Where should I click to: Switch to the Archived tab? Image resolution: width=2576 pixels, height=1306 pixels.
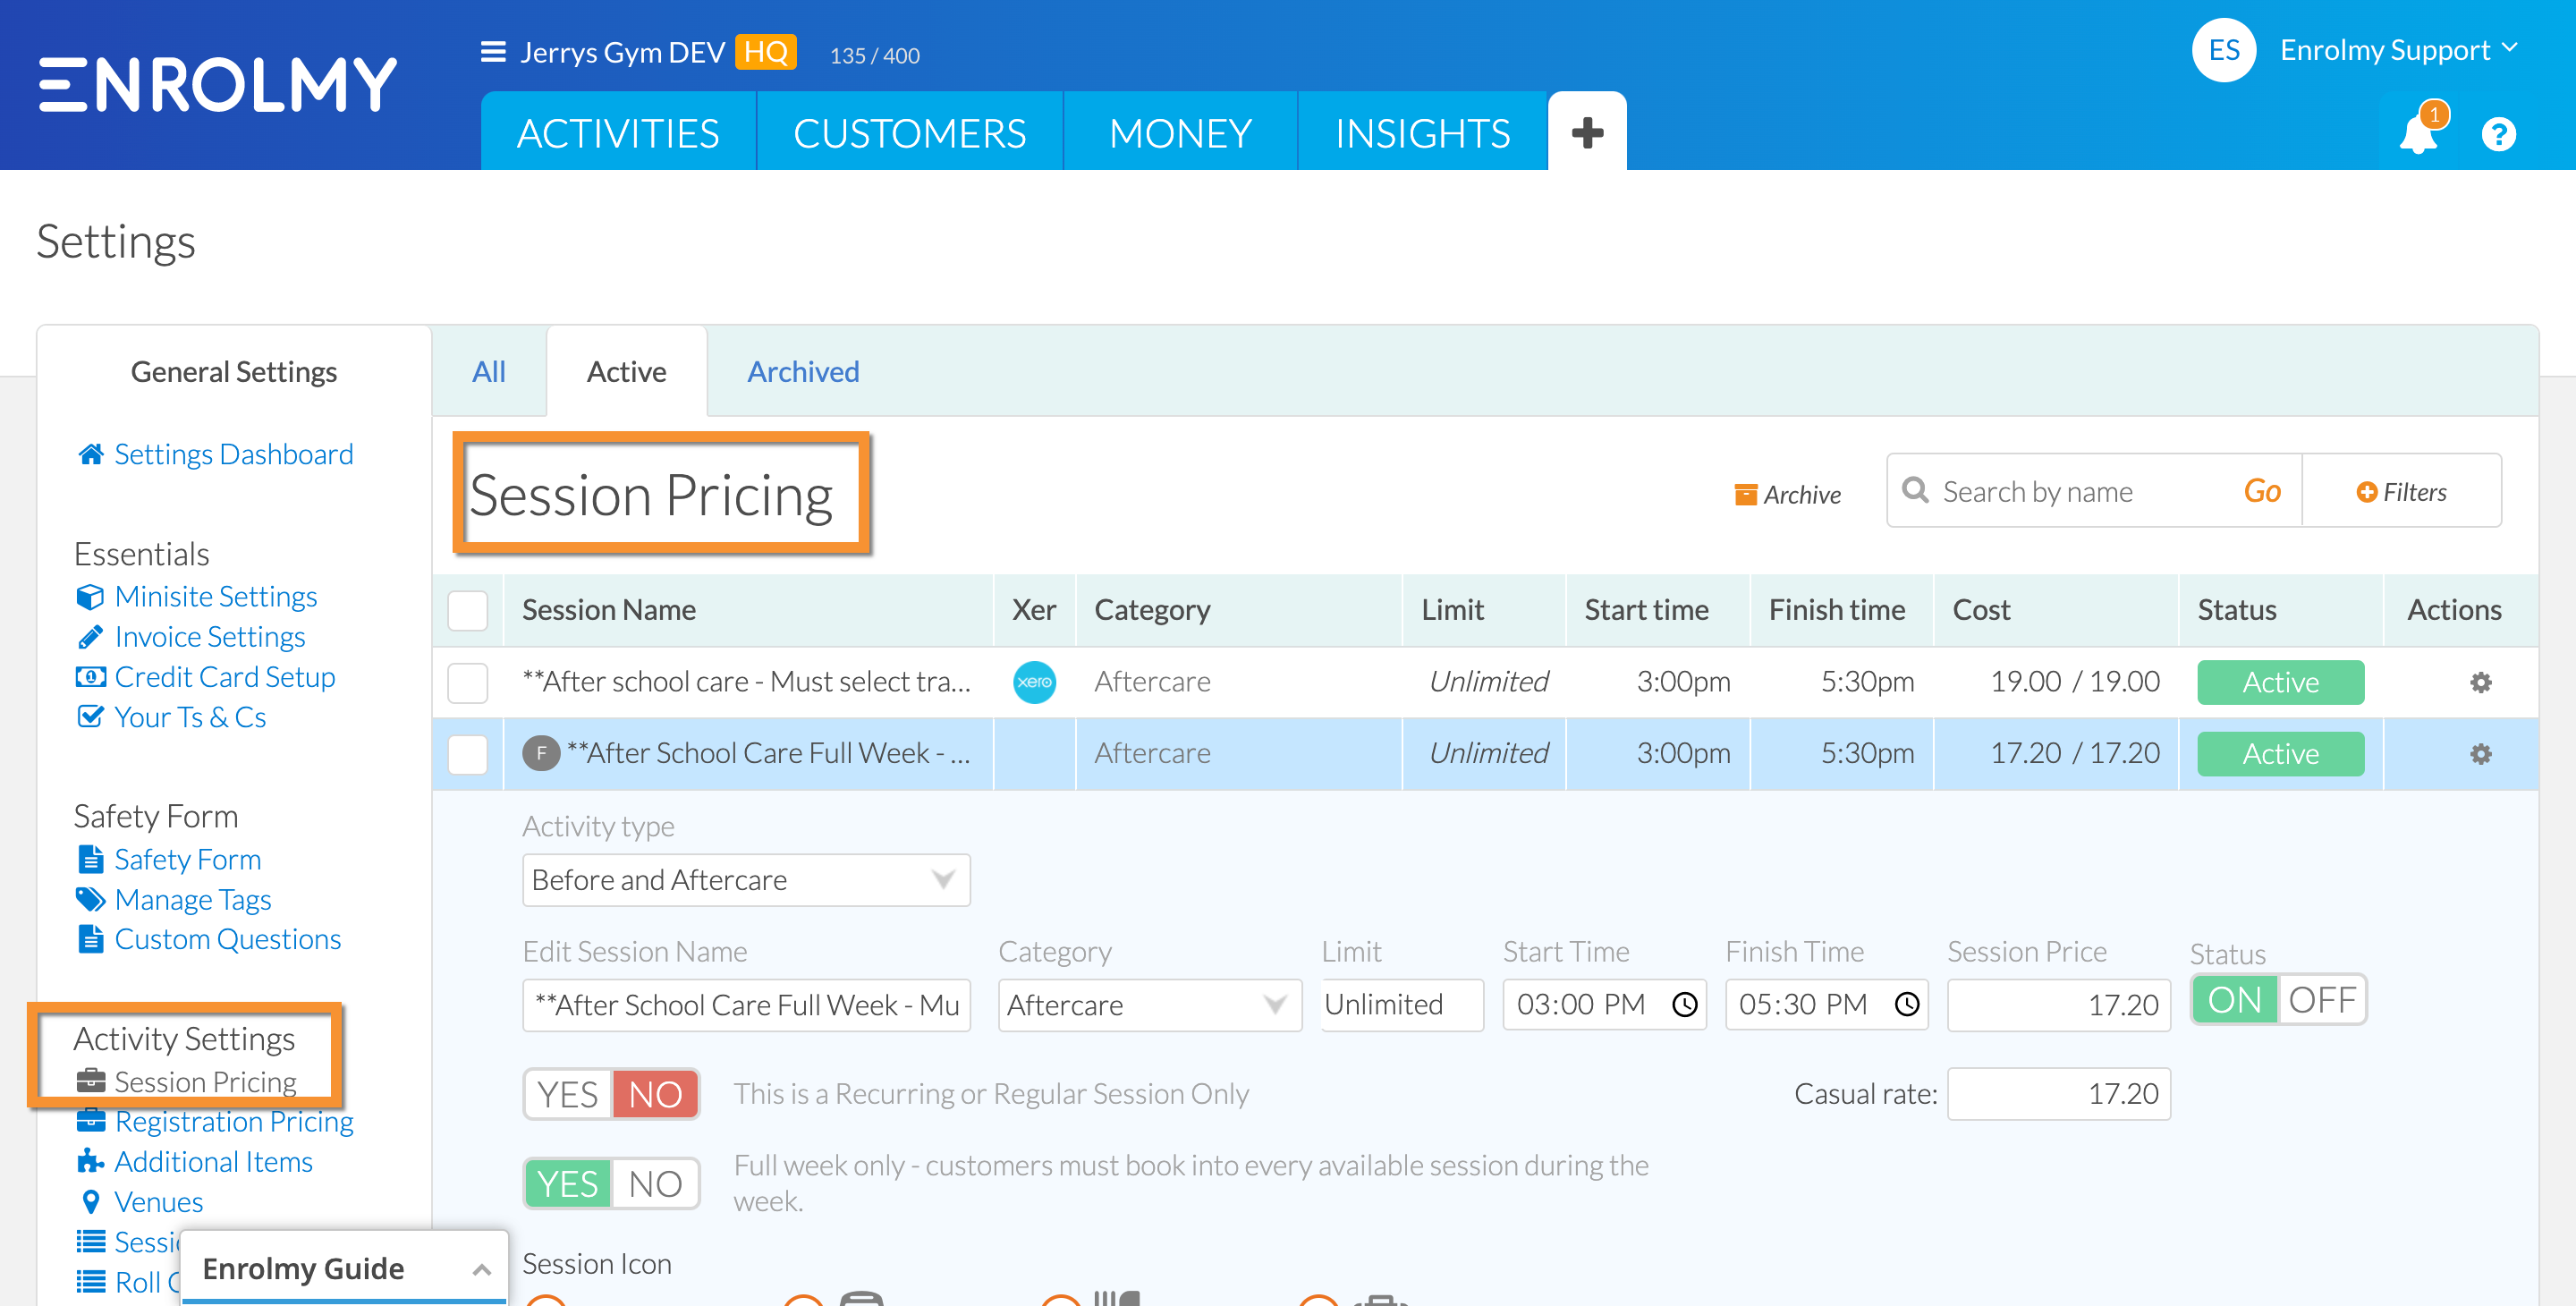pyautogui.click(x=803, y=371)
